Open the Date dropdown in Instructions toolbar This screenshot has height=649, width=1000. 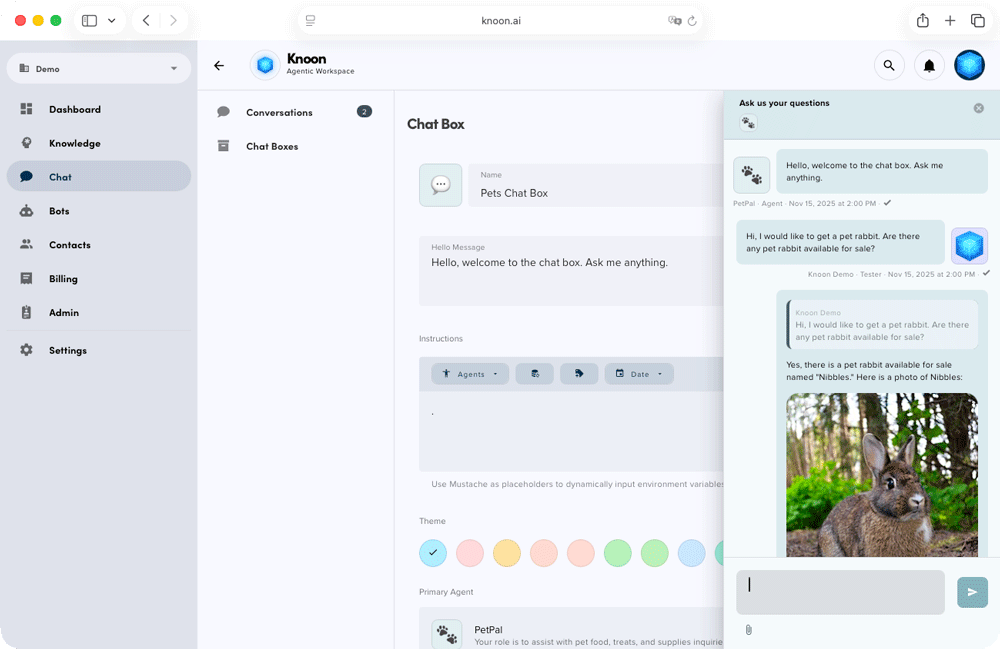coord(639,373)
